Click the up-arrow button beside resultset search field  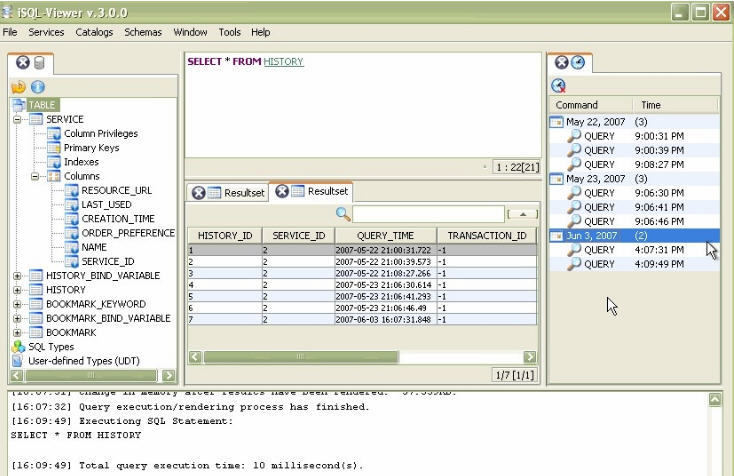[523, 214]
